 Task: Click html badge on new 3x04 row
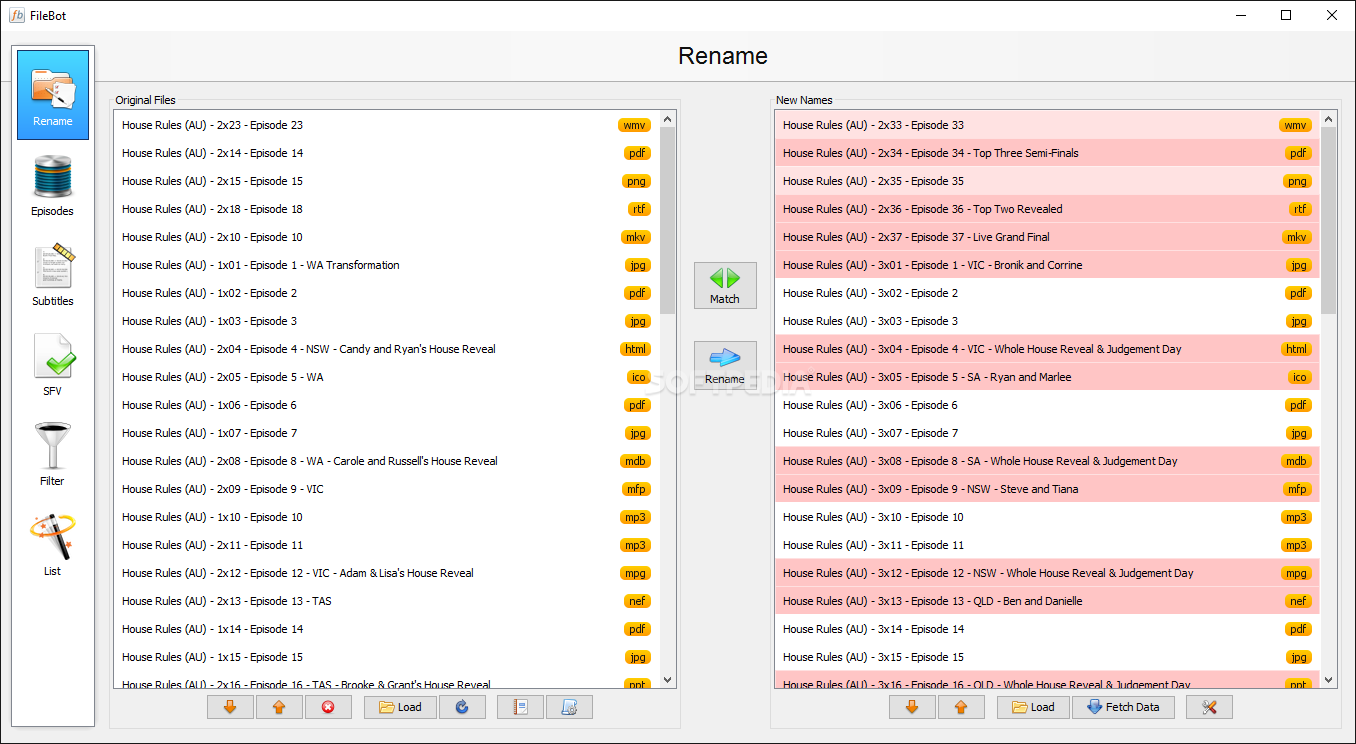[x=1296, y=349]
